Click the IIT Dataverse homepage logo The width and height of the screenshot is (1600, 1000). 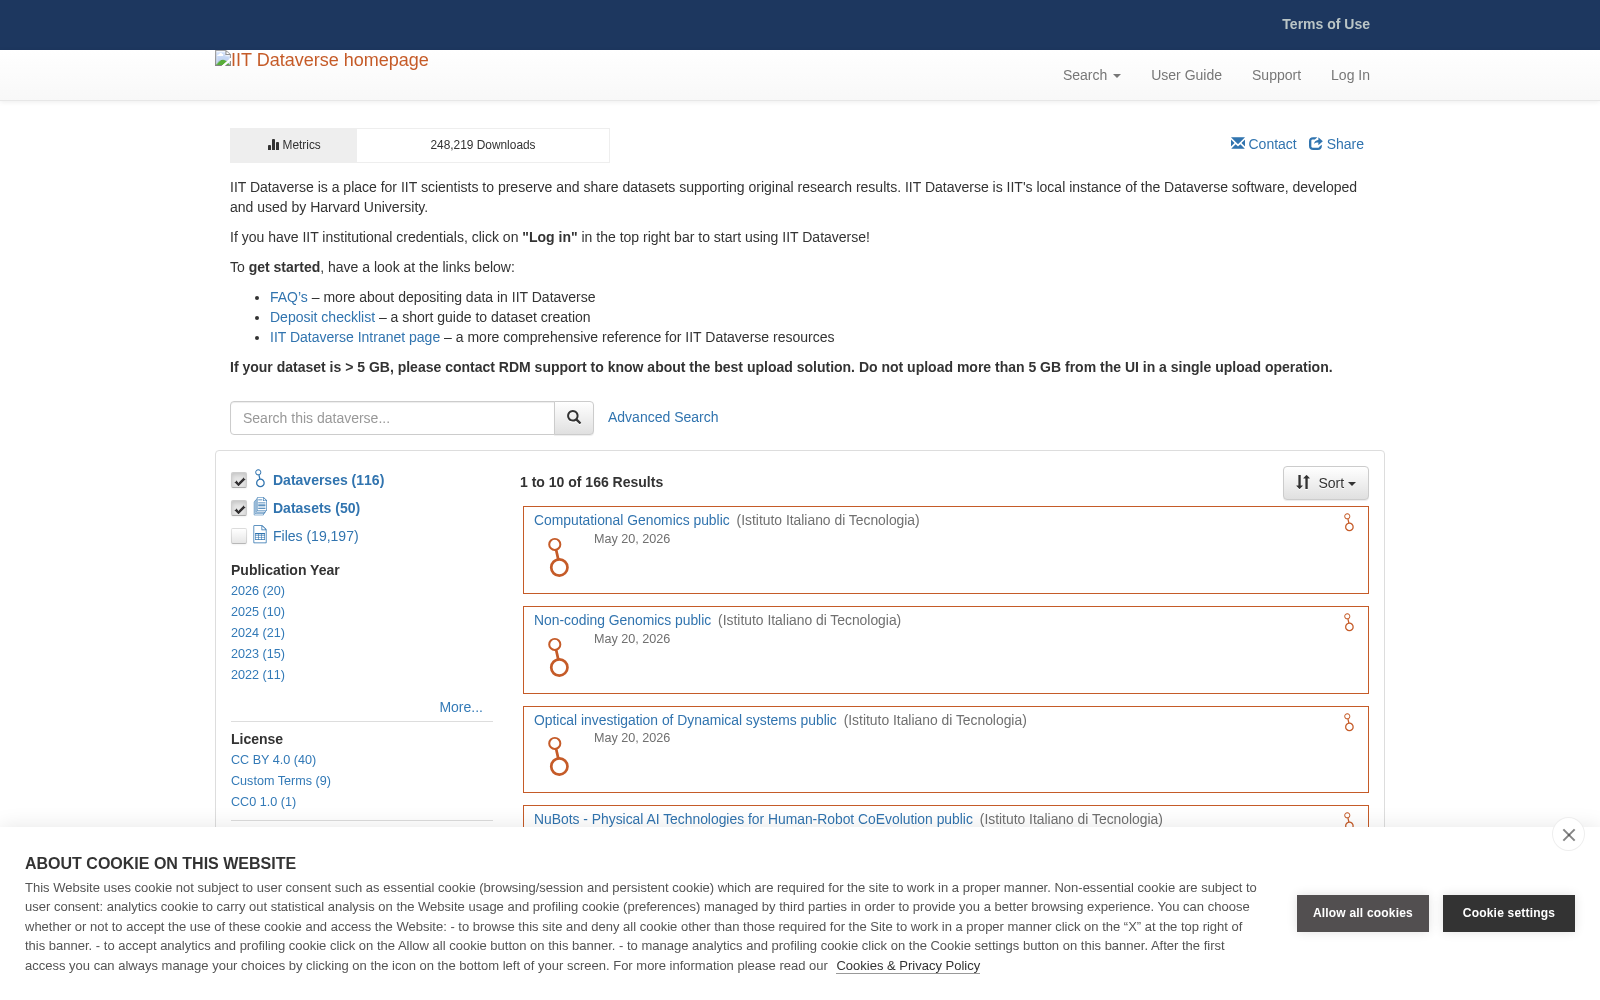(x=322, y=60)
